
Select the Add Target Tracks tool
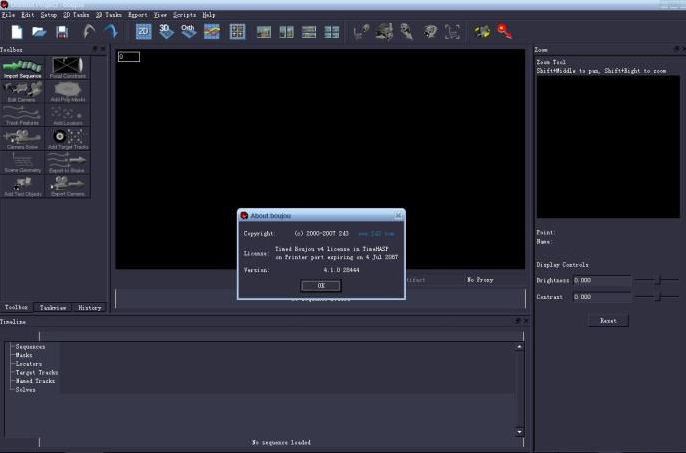click(67, 137)
